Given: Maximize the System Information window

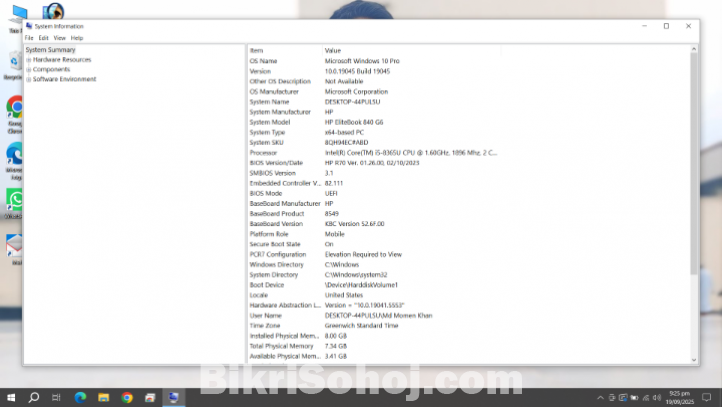Looking at the screenshot, I should [666, 26].
